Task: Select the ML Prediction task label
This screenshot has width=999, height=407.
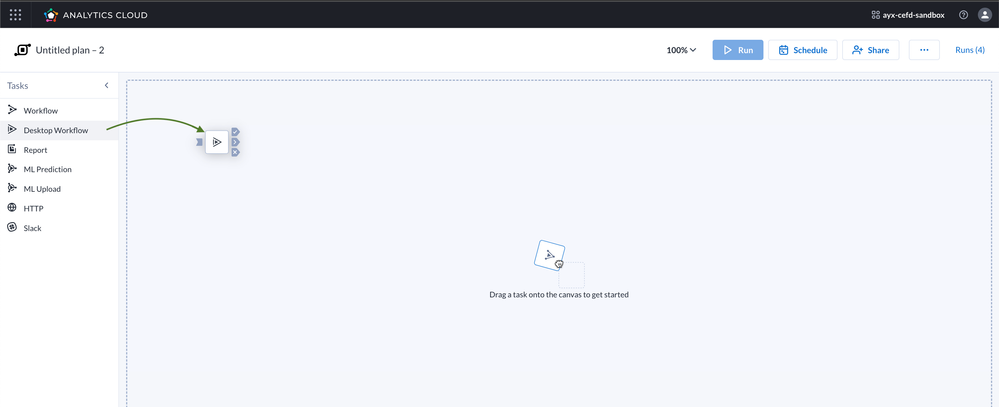Action: pos(48,169)
